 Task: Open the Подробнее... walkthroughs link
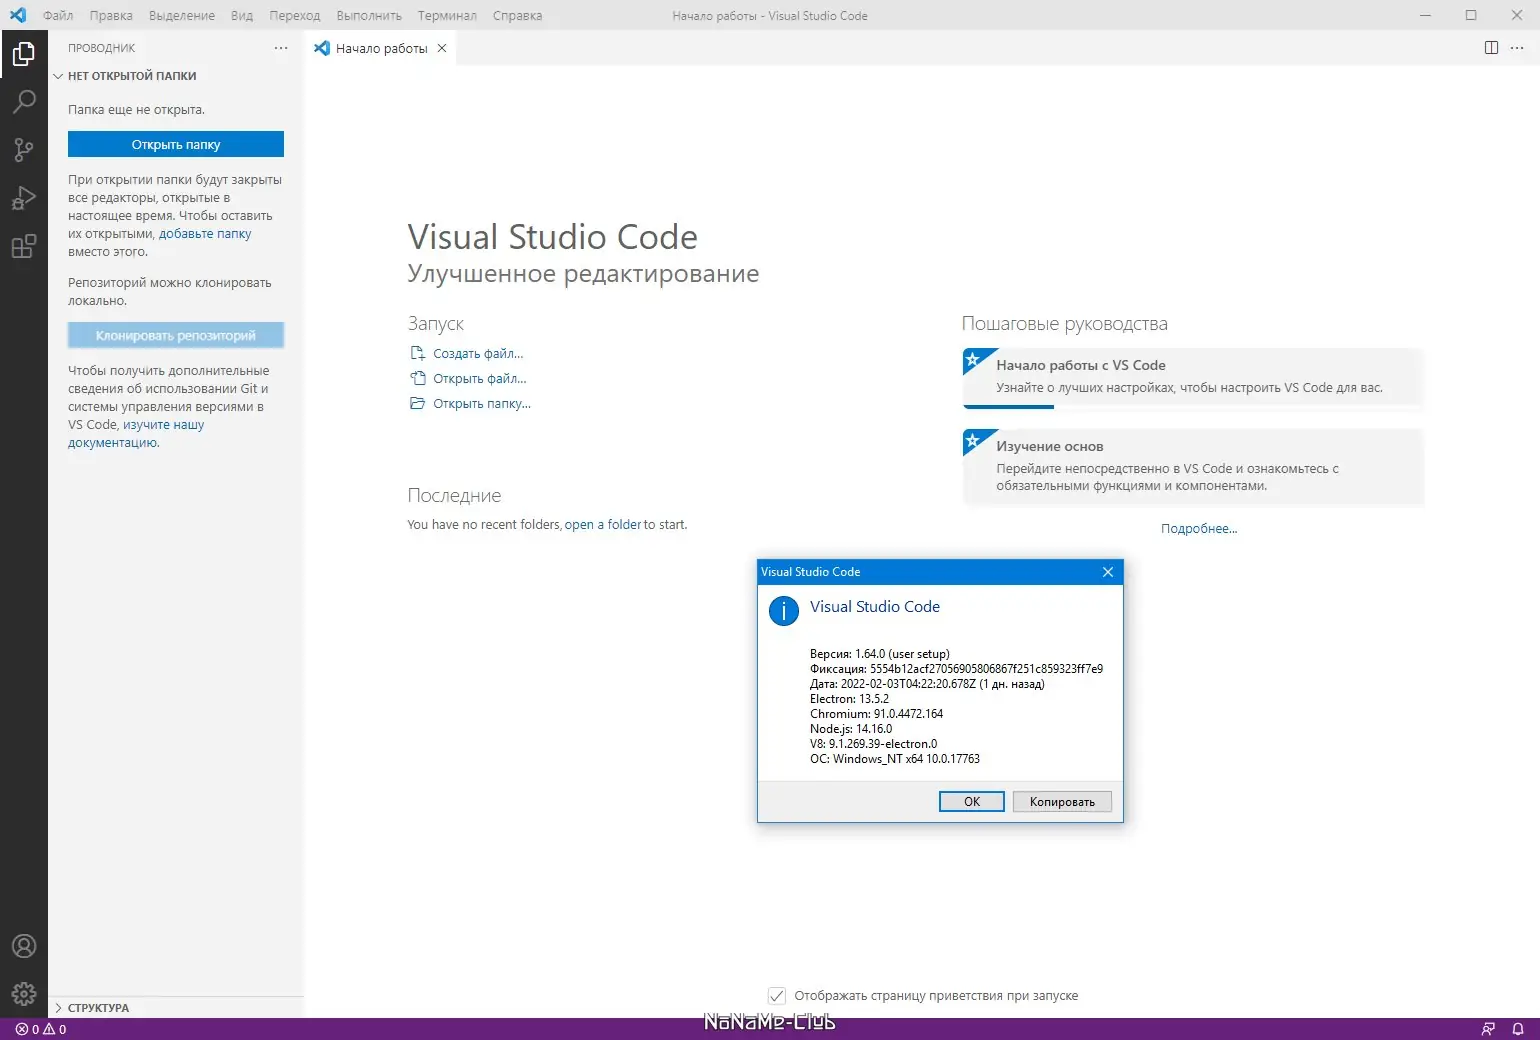1199,529
